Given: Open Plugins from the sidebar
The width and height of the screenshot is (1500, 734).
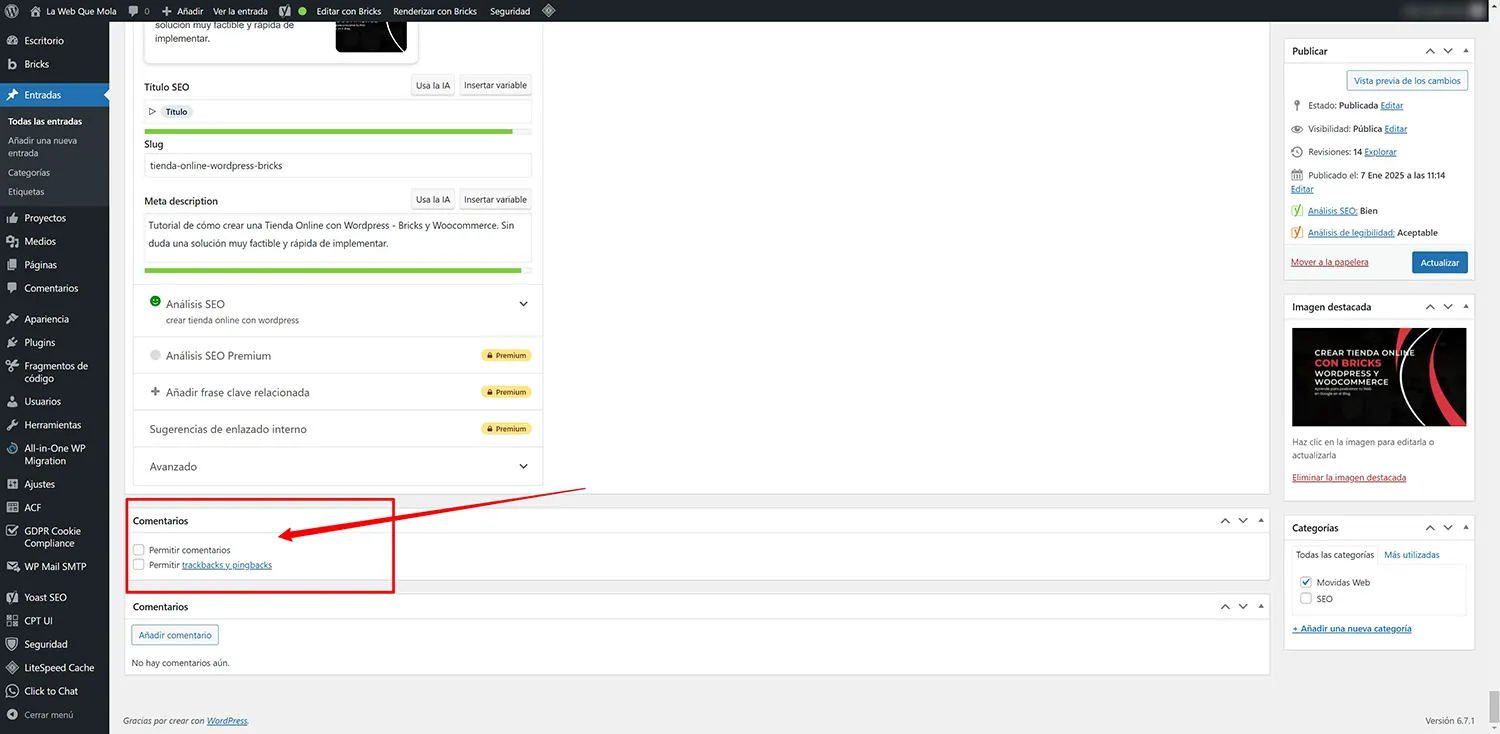Looking at the screenshot, I should [40, 342].
